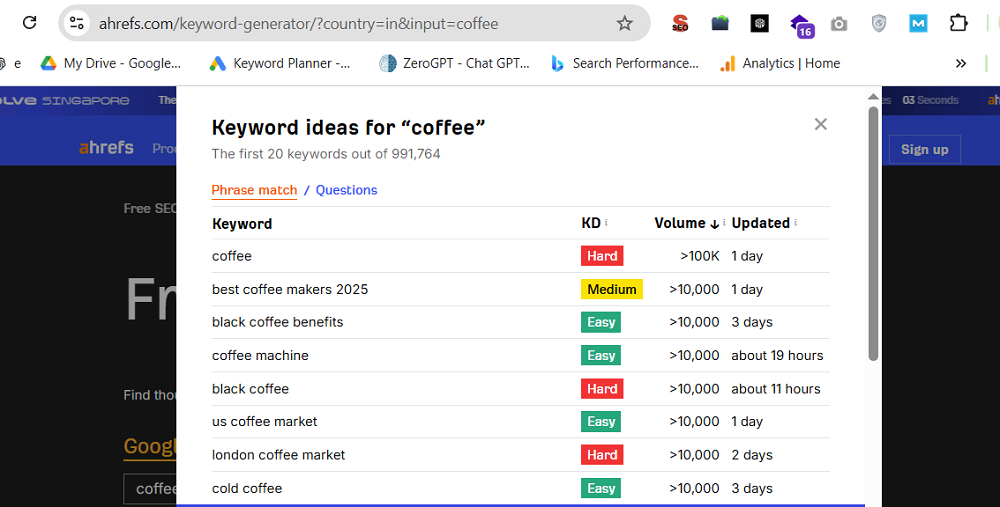Screen dimensions: 1000x507
Task: Open the shield extension icon
Action: pyautogui.click(x=879, y=24)
